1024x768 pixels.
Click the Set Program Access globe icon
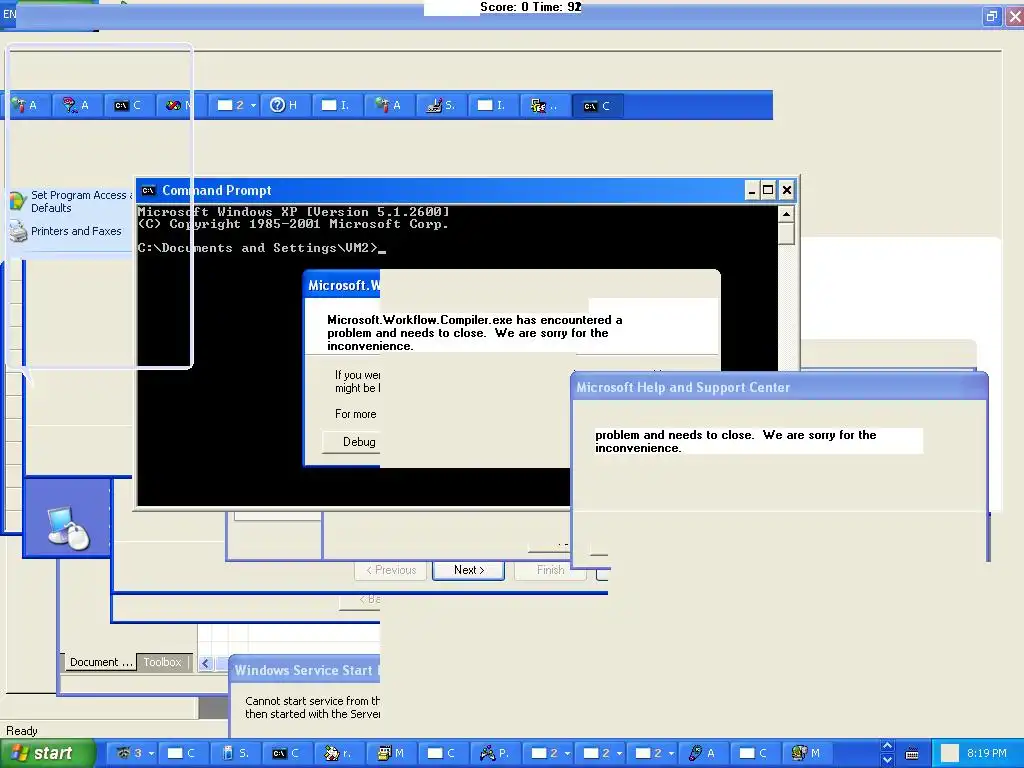coord(18,200)
